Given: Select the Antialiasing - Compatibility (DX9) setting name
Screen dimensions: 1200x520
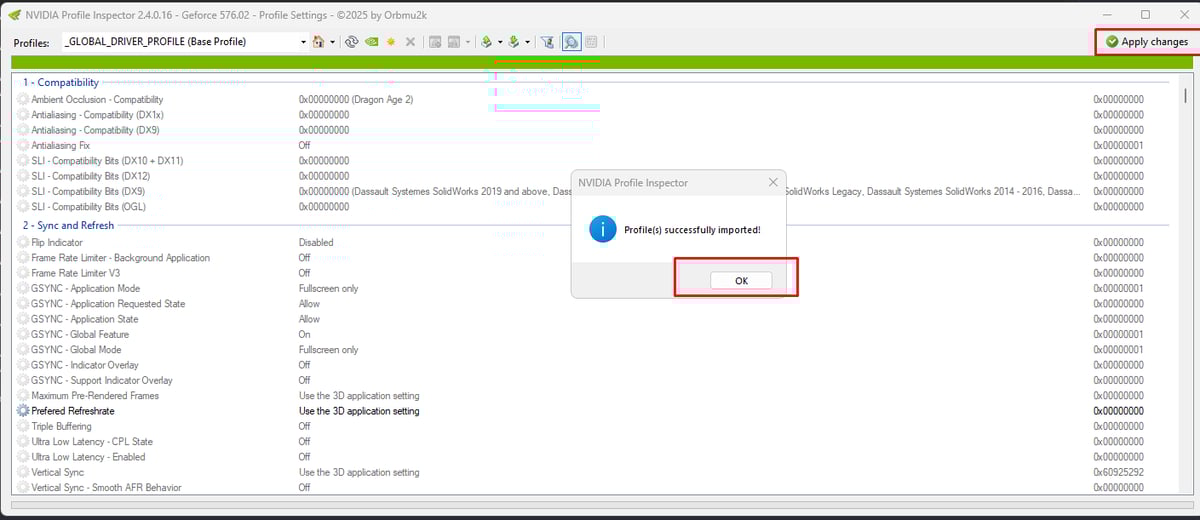Looking at the screenshot, I should (95, 130).
